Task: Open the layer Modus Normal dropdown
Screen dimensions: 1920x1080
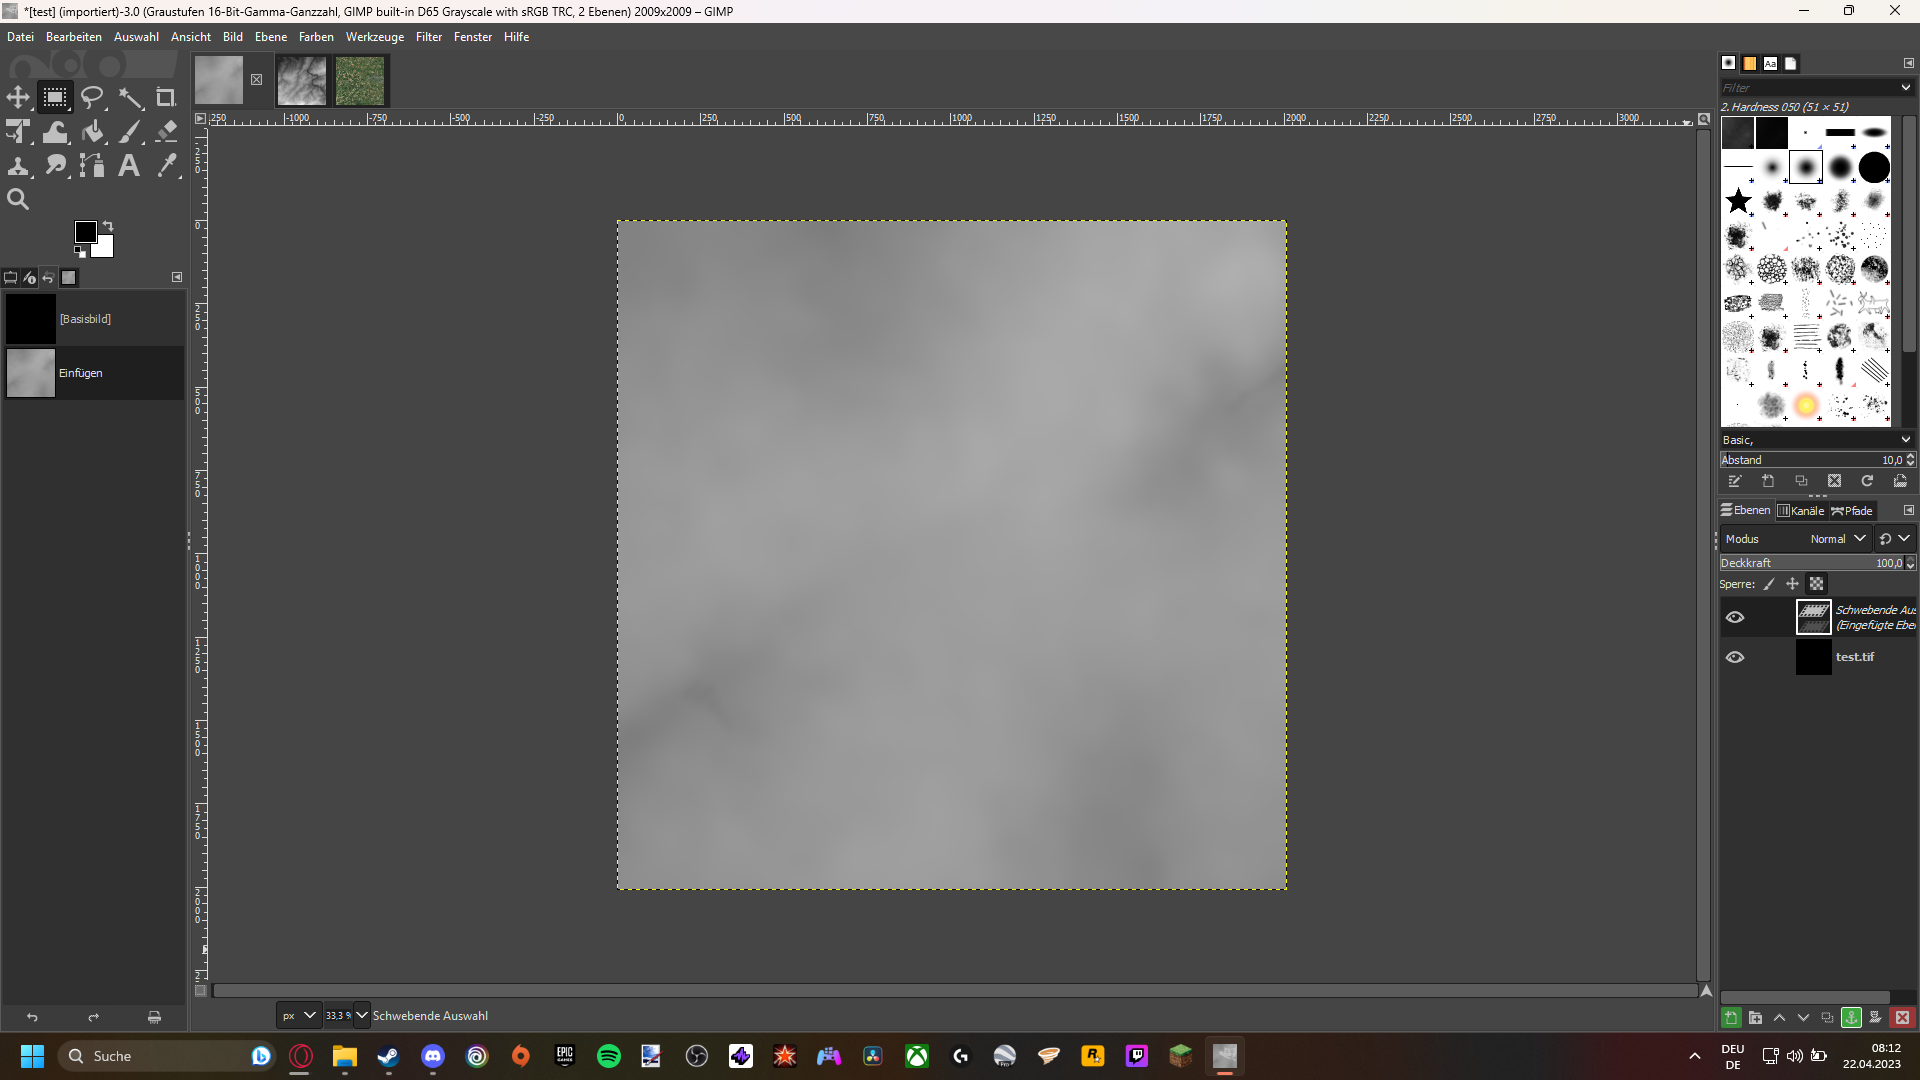Action: (x=1838, y=538)
